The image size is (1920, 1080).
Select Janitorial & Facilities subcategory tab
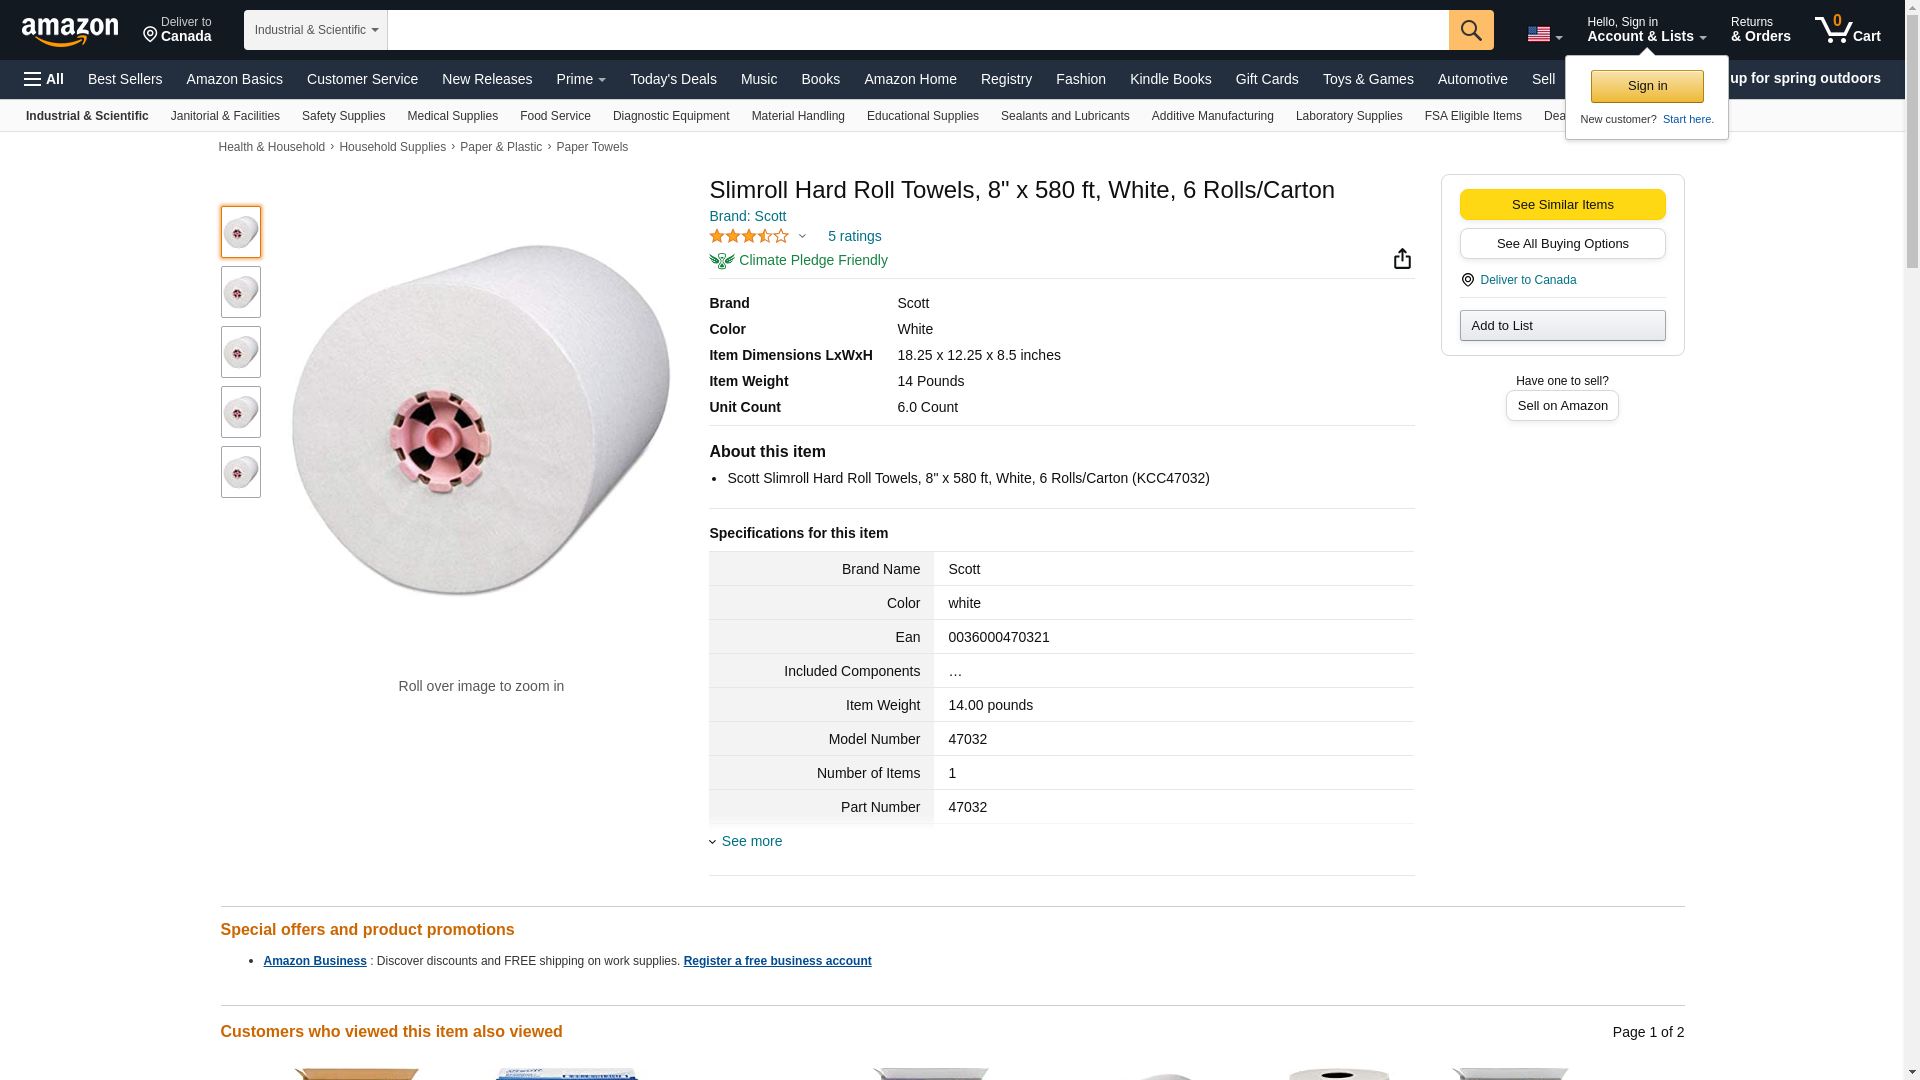(x=225, y=116)
